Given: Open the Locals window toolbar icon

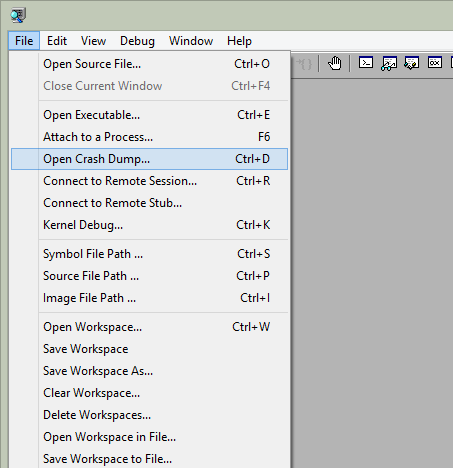Looking at the screenshot, I should 412,63.
